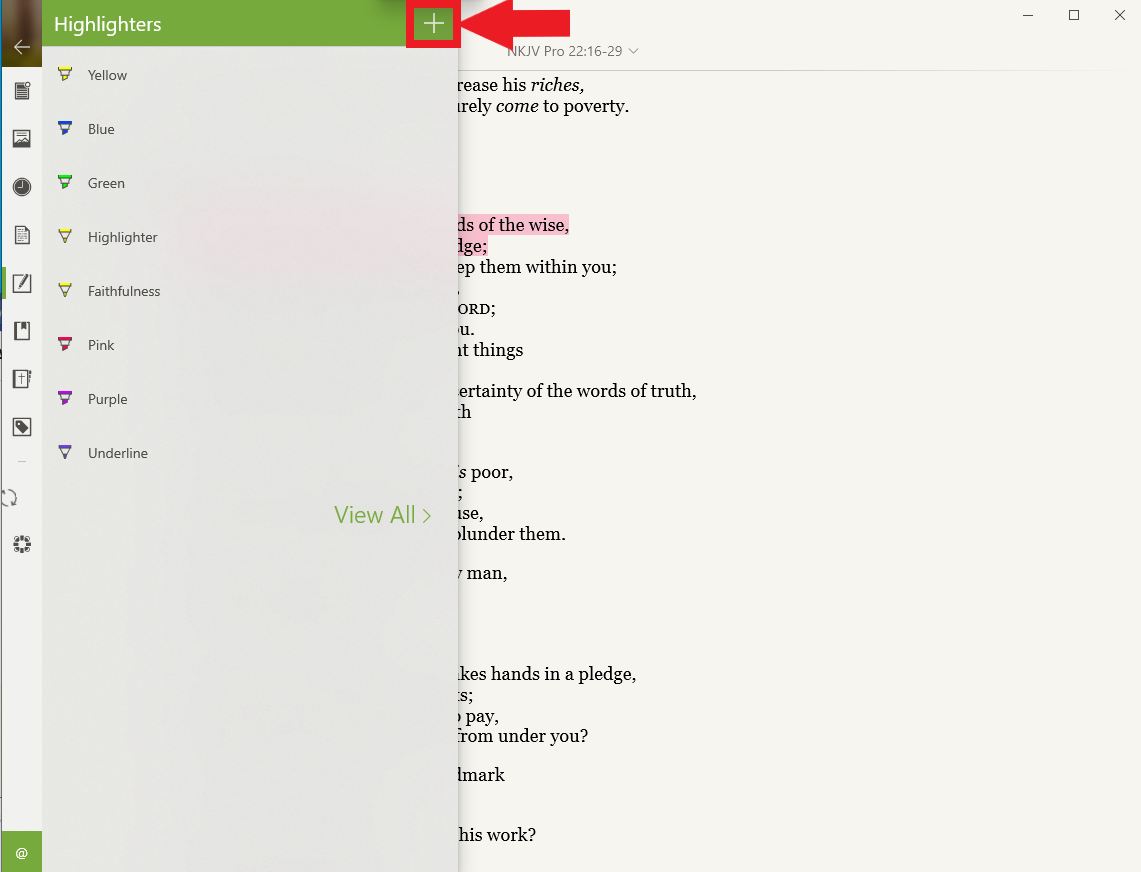Pick the Pink highlighter color

[x=101, y=345]
